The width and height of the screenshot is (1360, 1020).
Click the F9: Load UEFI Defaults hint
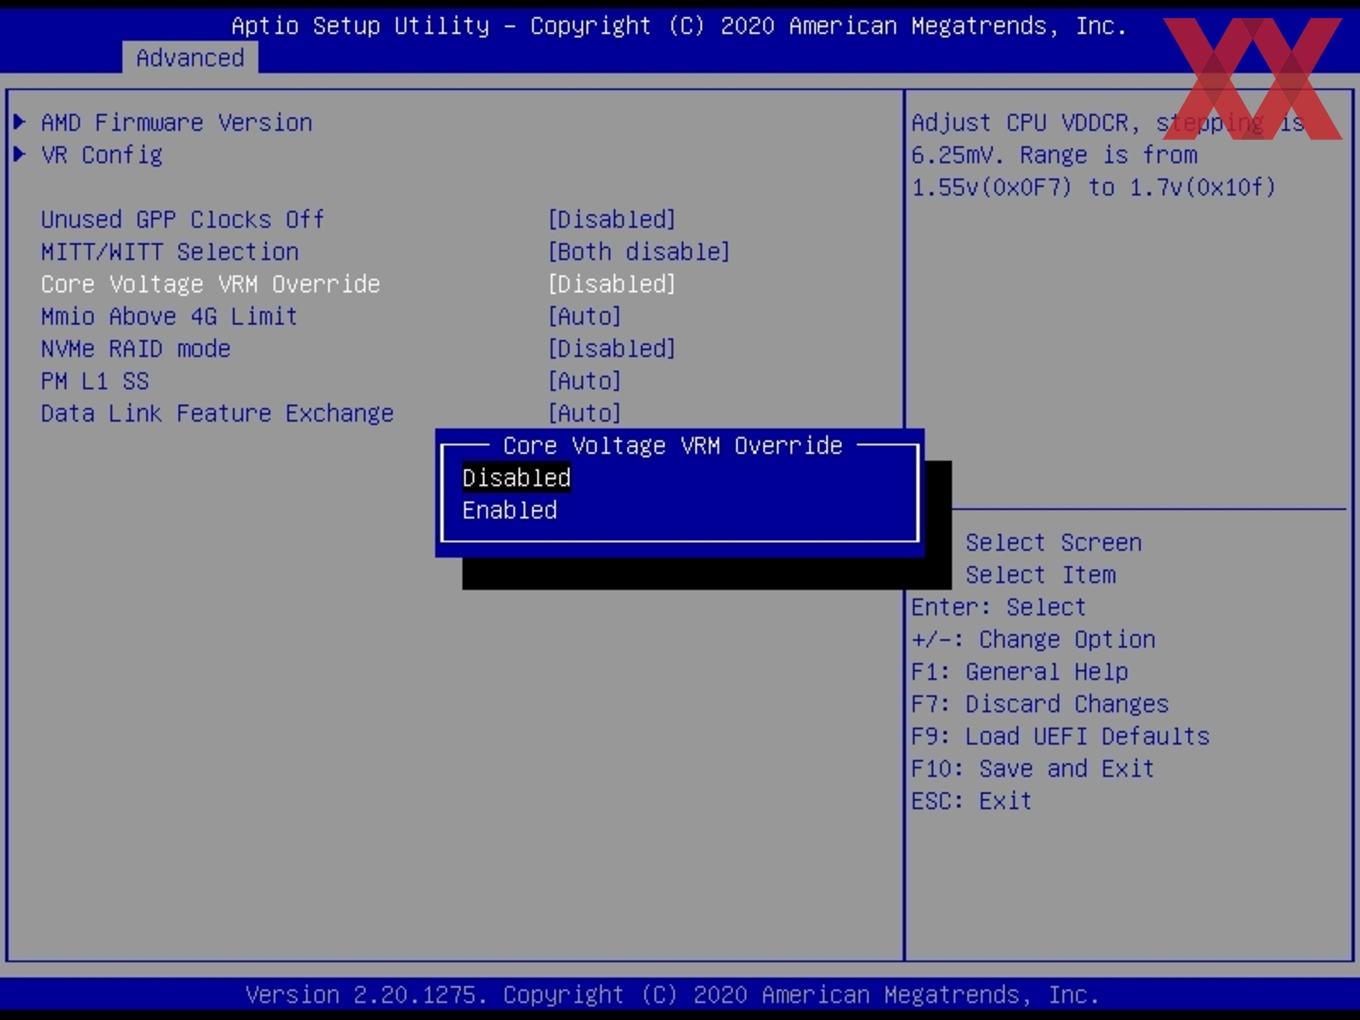point(1060,736)
